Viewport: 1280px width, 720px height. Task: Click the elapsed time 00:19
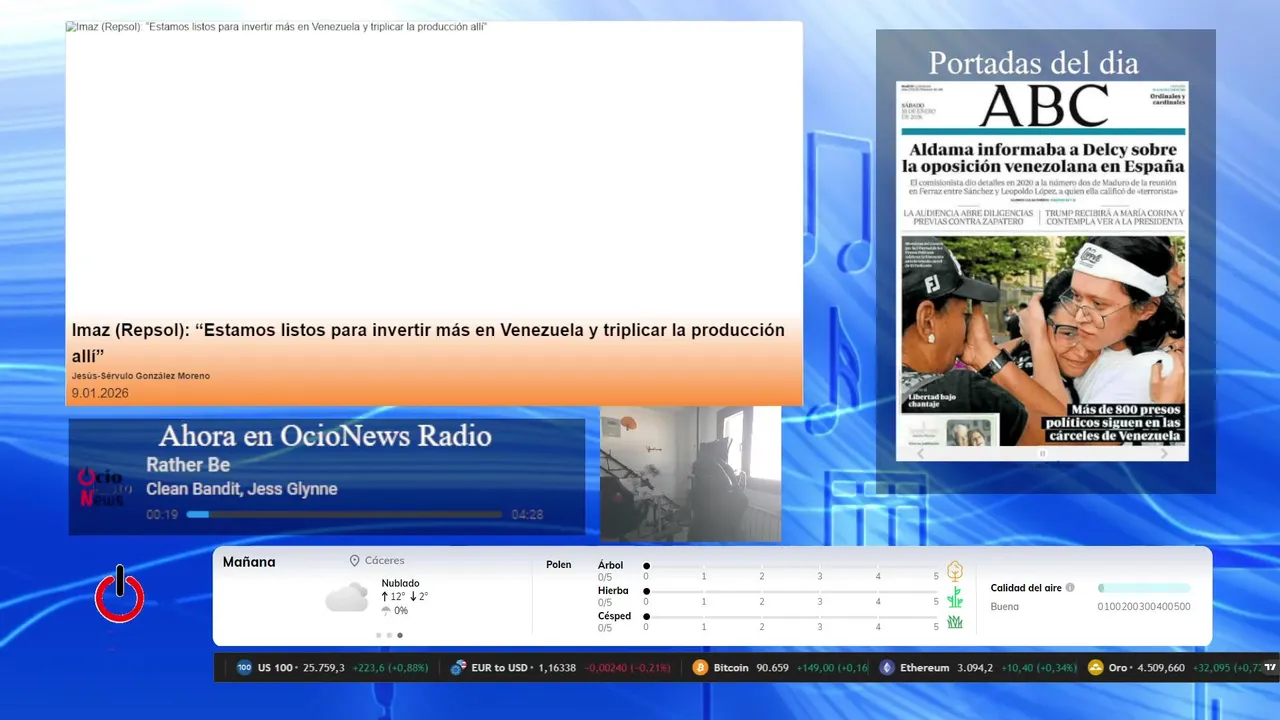[162, 515]
